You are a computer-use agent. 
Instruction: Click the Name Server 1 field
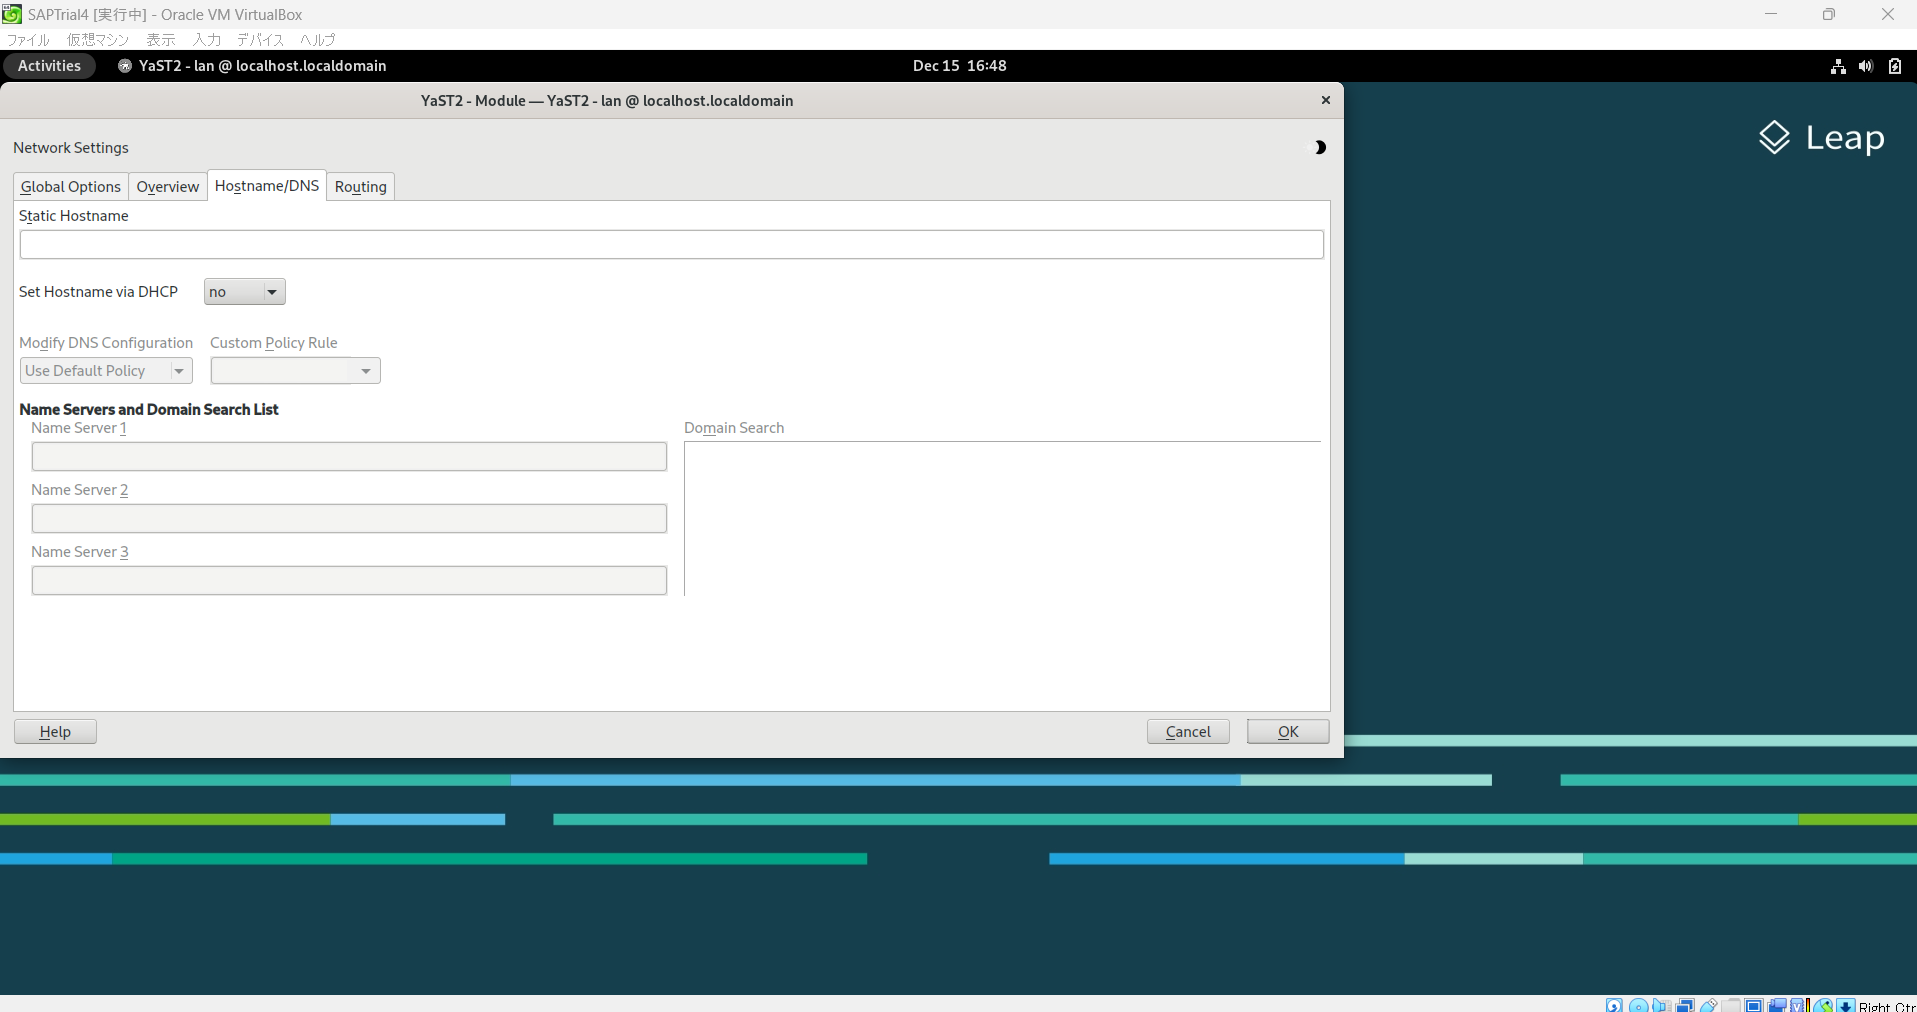349,457
